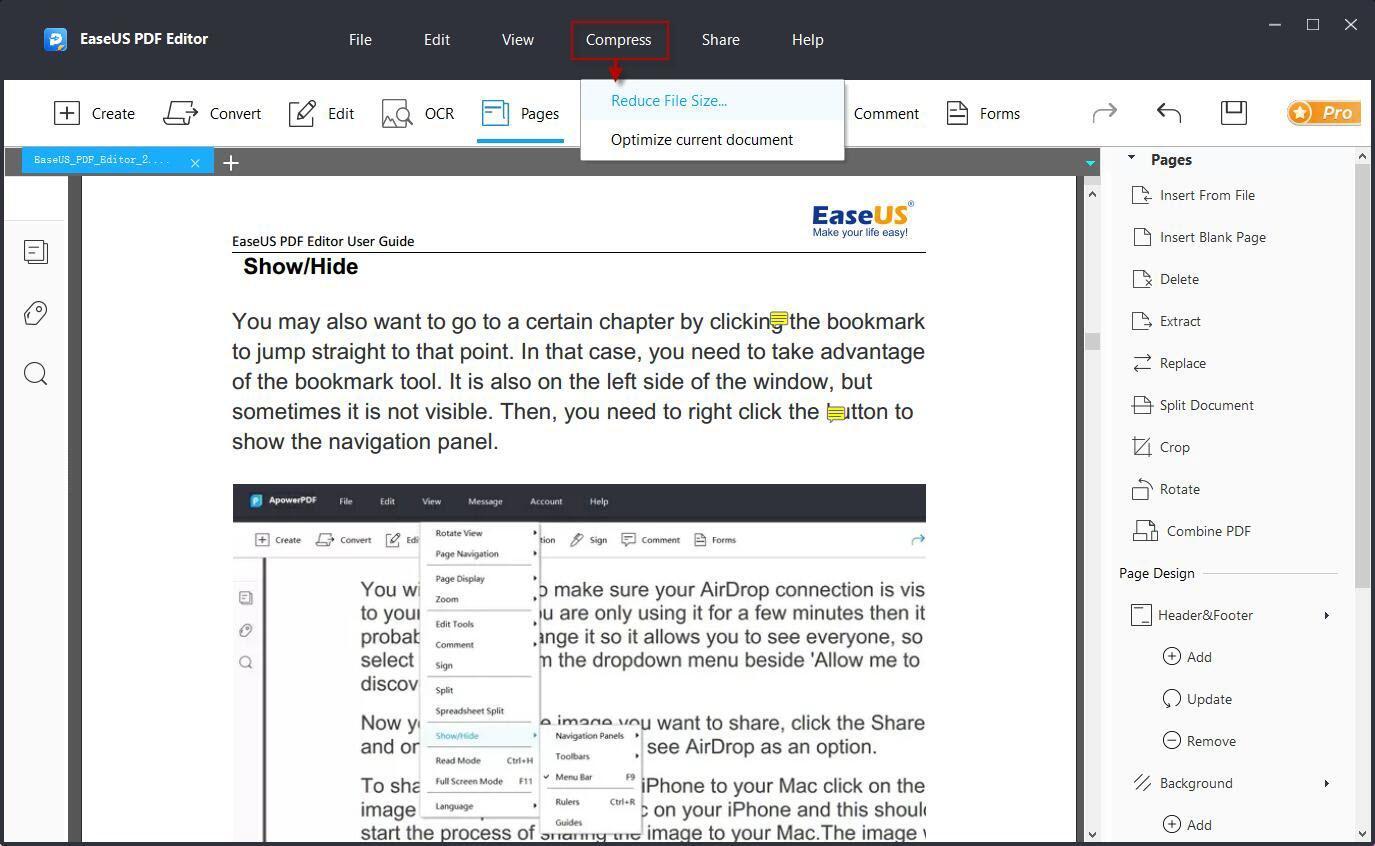Image resolution: width=1375 pixels, height=846 pixels.
Task: Click Delete page option
Action: [1166, 279]
